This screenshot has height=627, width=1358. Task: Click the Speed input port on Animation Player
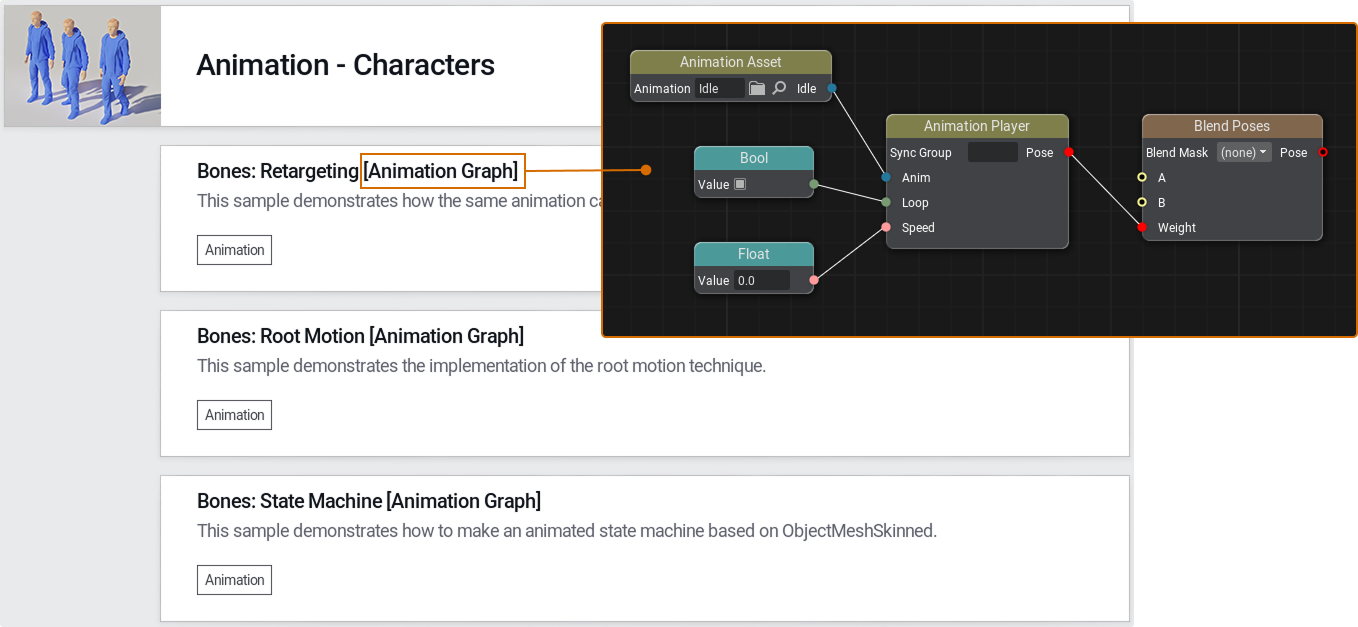[886, 227]
